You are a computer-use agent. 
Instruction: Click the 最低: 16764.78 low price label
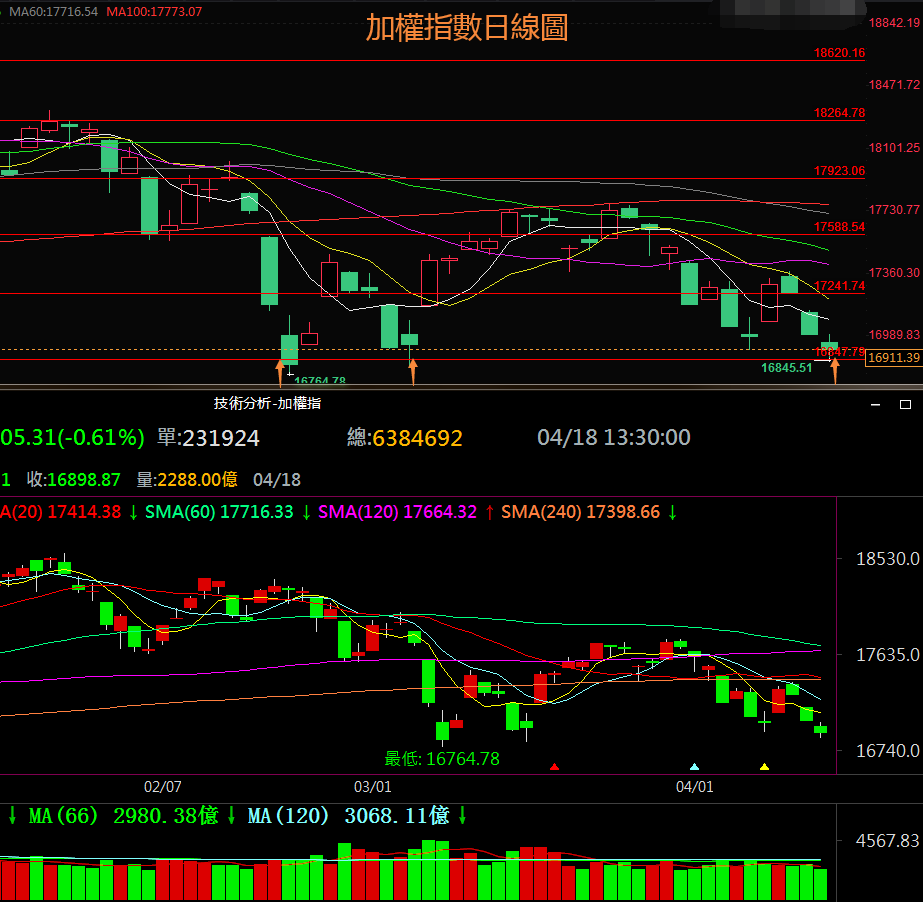pos(442,759)
